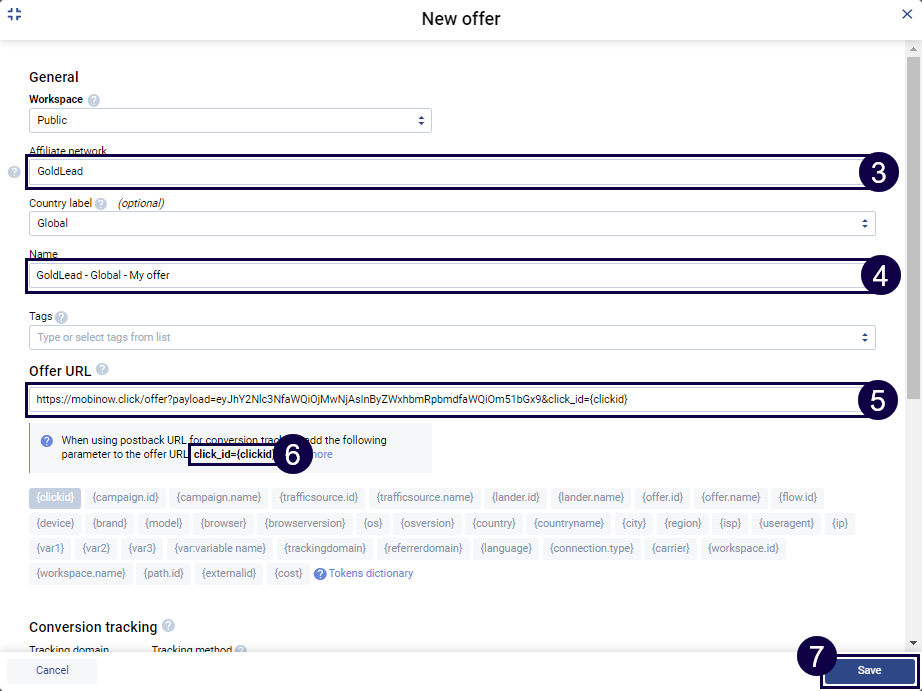Screen dimensions: 922x691
Task: Click the question icon left of Affiliate network
Action: [x=14, y=172]
